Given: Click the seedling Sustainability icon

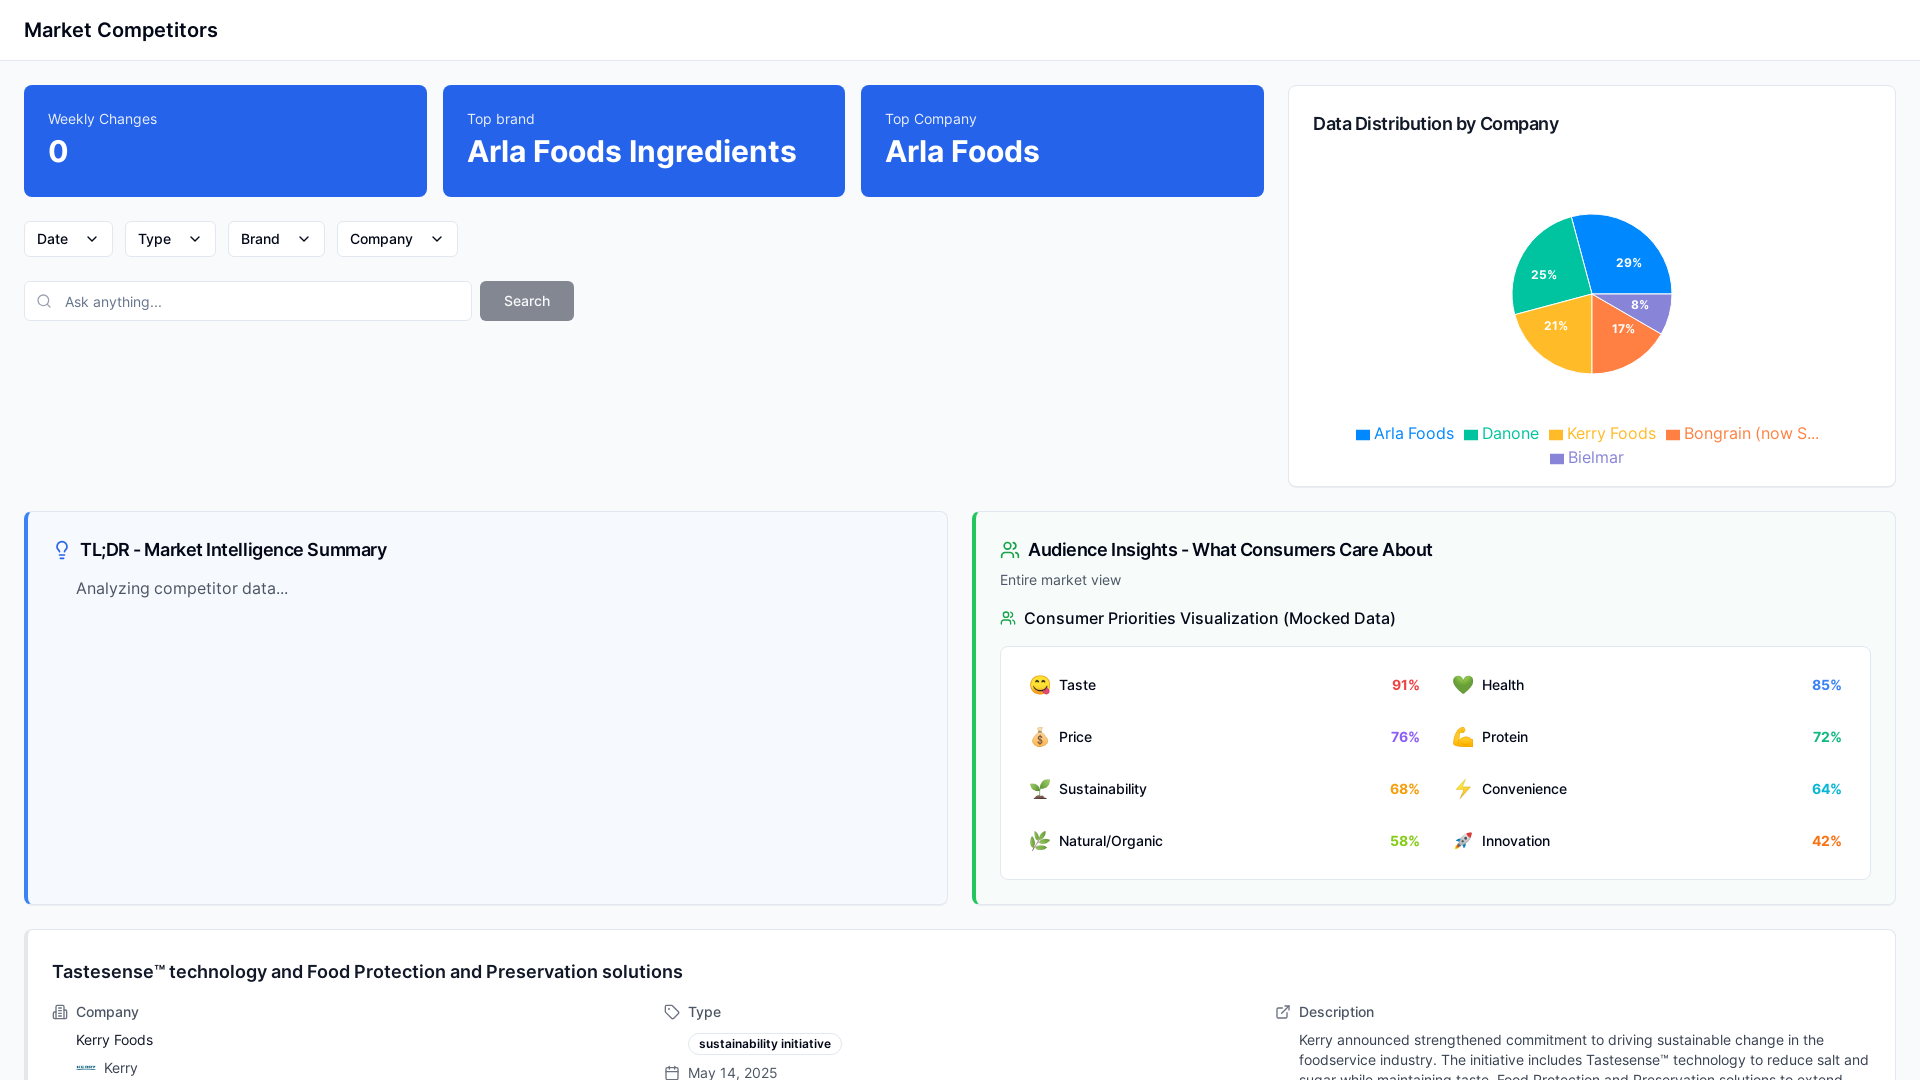Looking at the screenshot, I should 1040,789.
